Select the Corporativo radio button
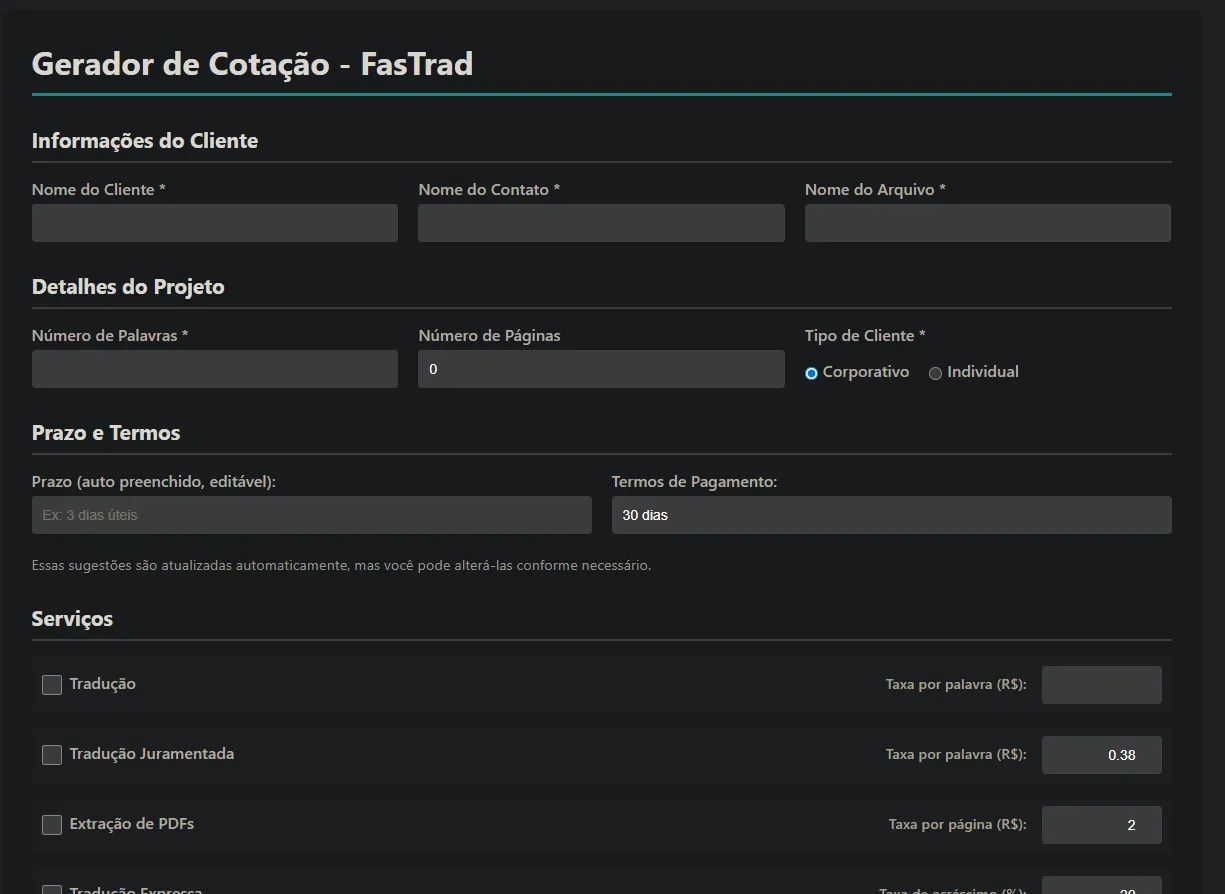Image resolution: width=1225 pixels, height=894 pixels. (x=812, y=373)
